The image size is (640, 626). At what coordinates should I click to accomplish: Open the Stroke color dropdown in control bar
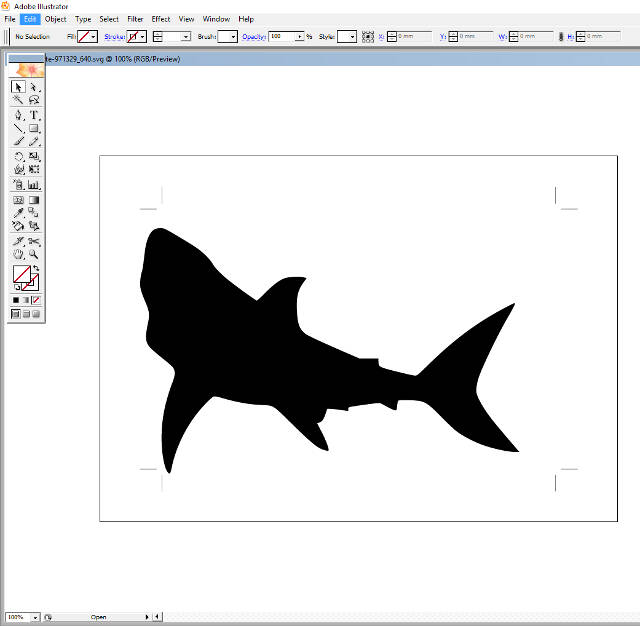[142, 37]
